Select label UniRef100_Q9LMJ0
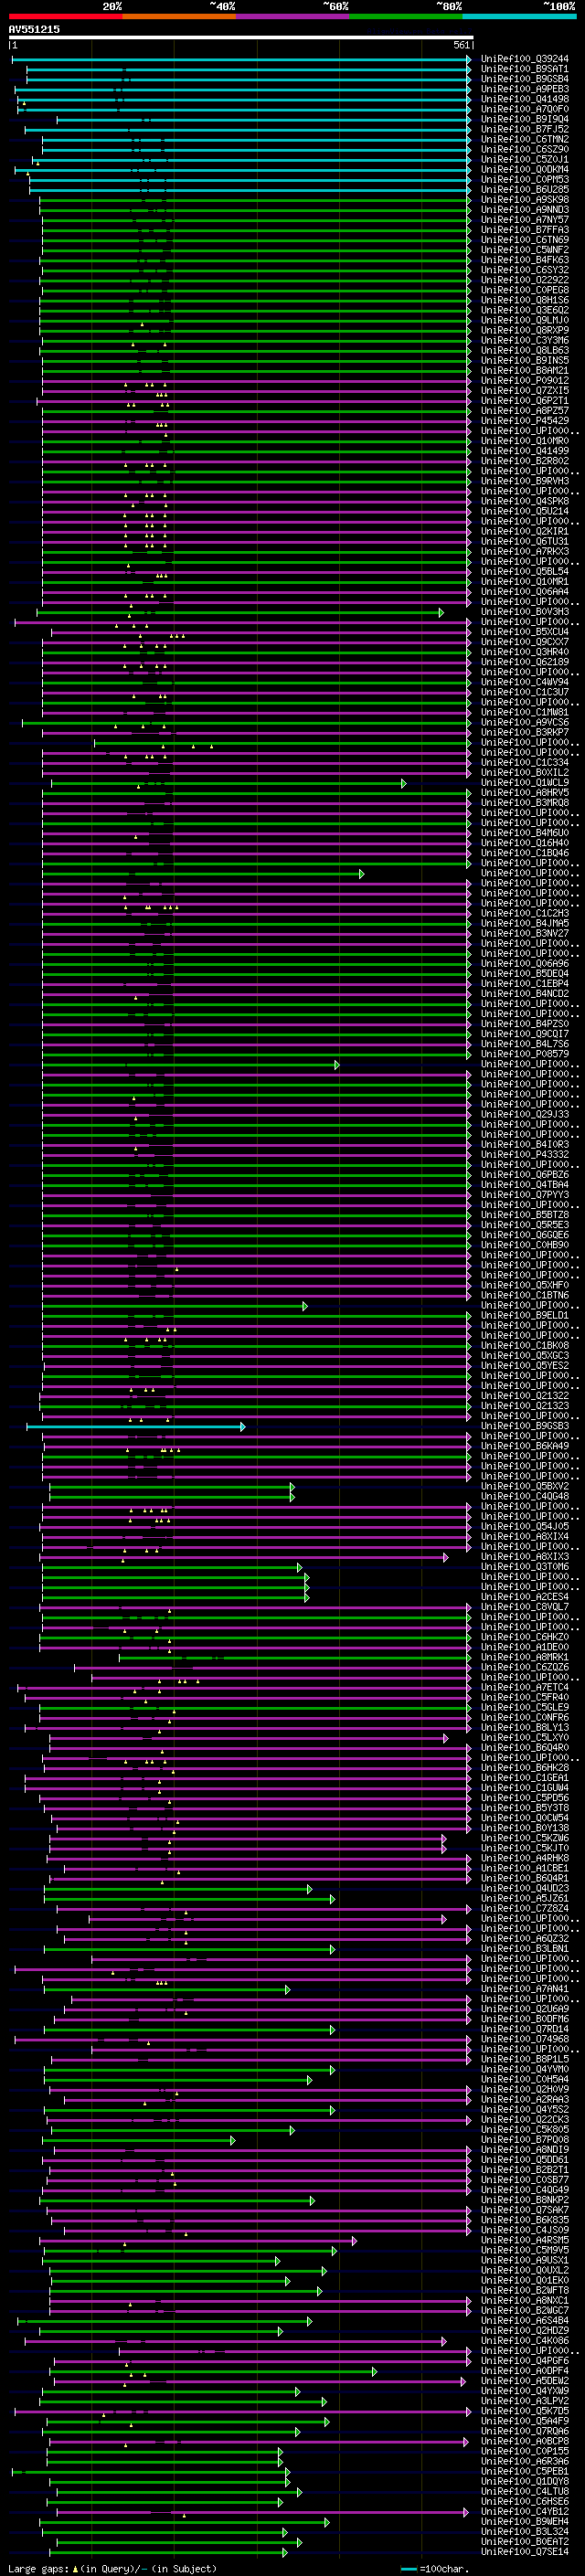 pos(524,320)
